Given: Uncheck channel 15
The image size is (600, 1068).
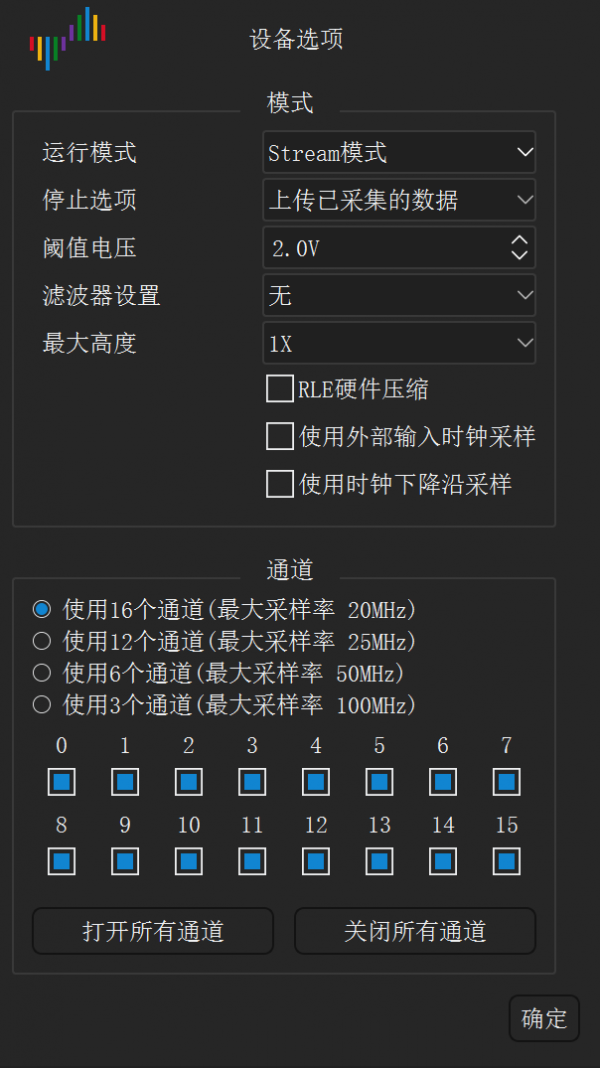Looking at the screenshot, I should [506, 860].
